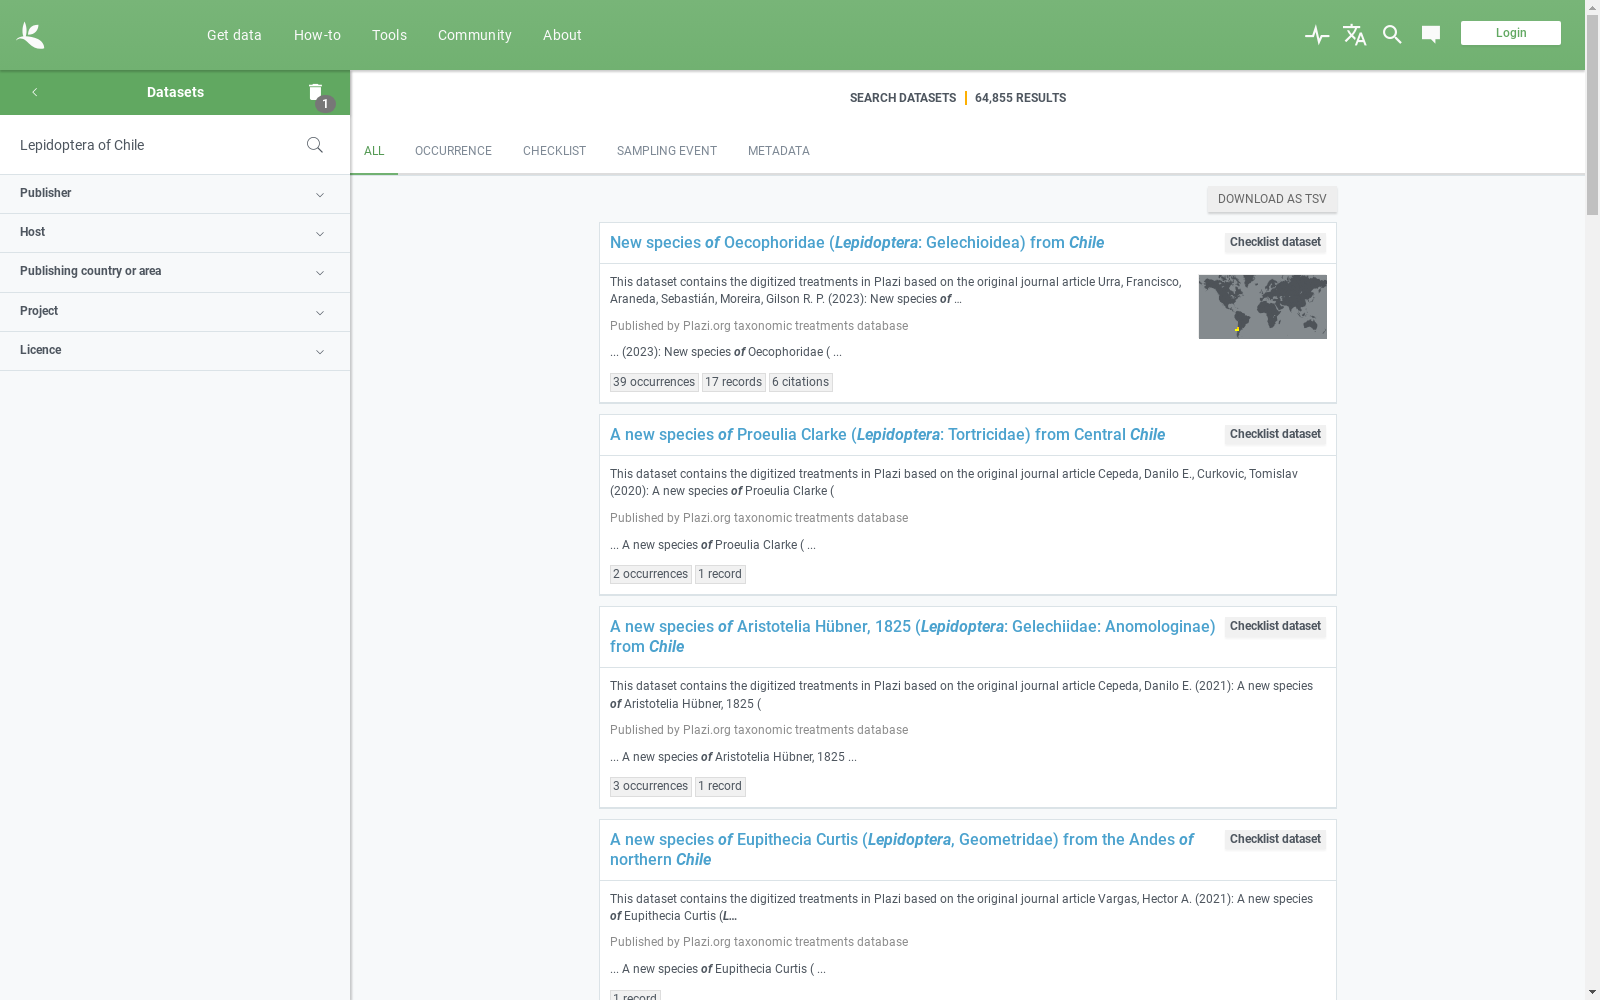This screenshot has height=1000, width=1600.
Task: Click the SEARCH DATASETS heading
Action: coord(903,98)
